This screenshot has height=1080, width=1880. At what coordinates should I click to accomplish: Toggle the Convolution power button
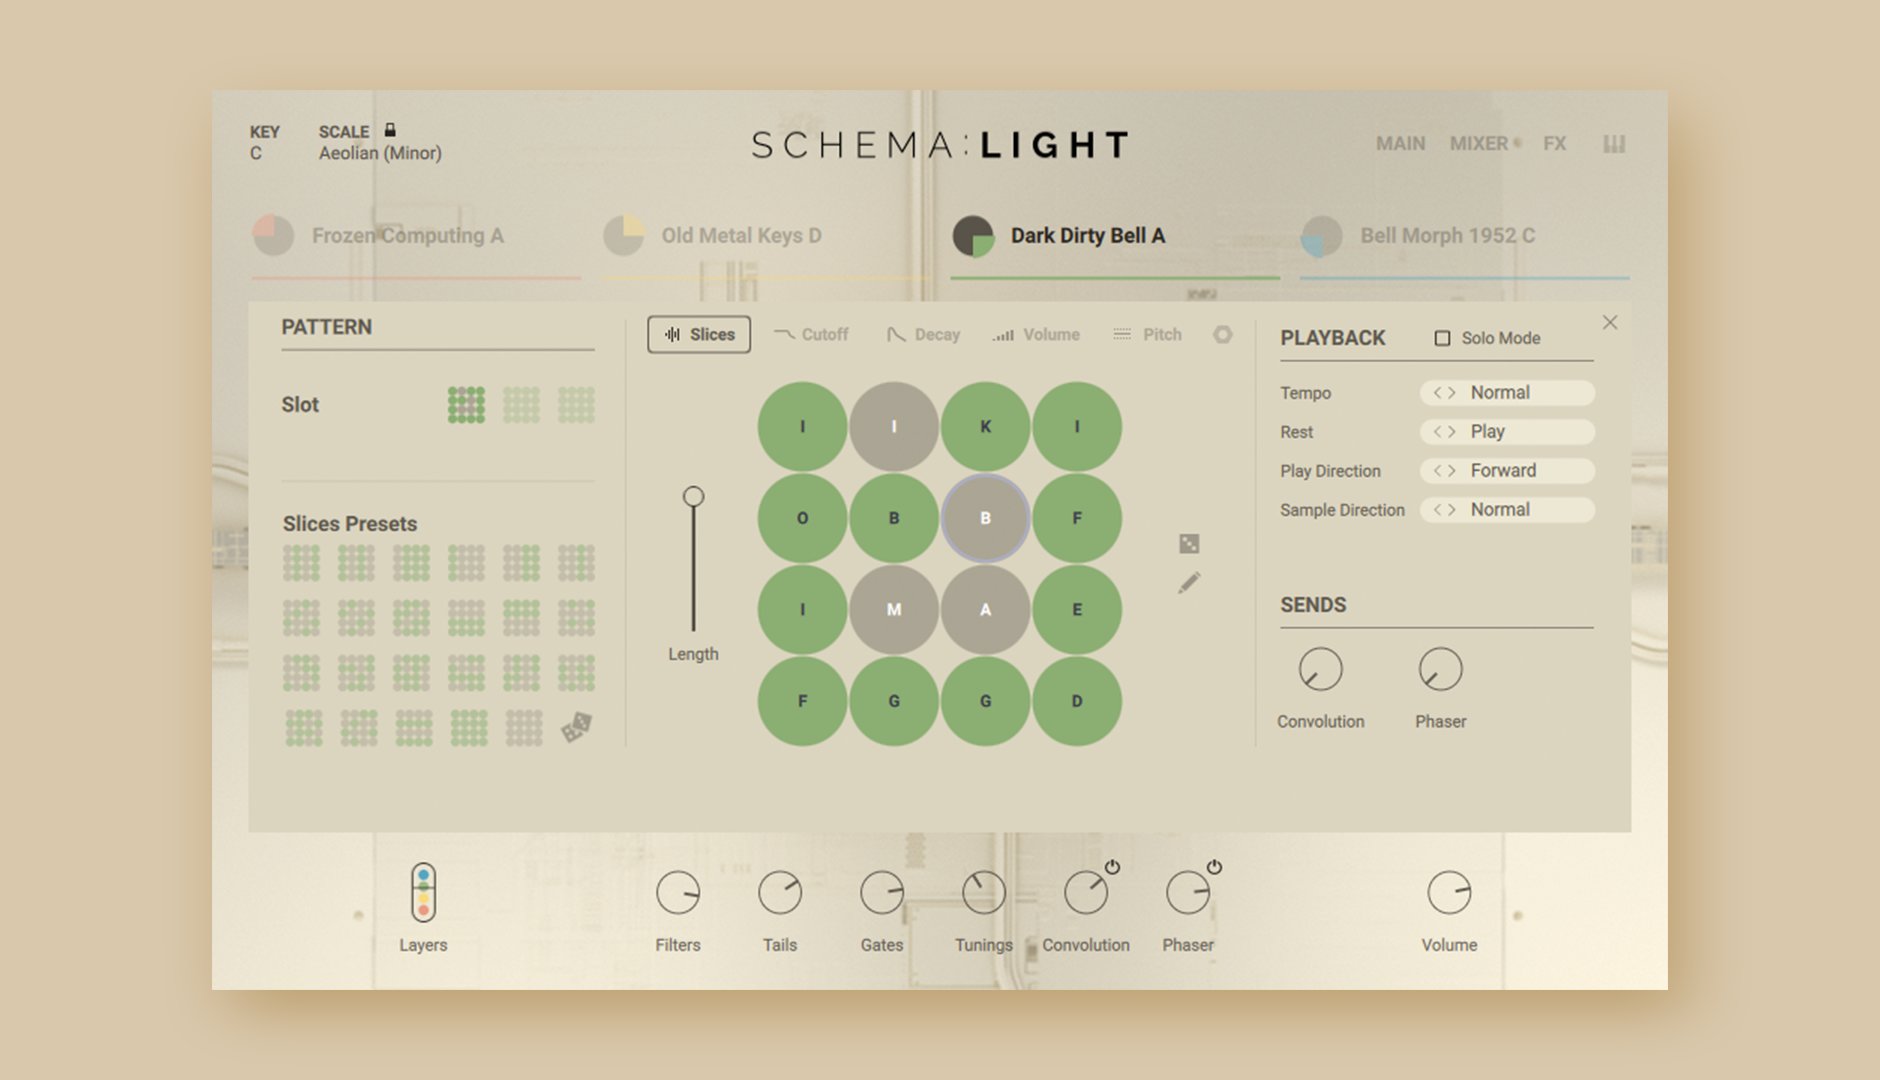(x=1112, y=867)
